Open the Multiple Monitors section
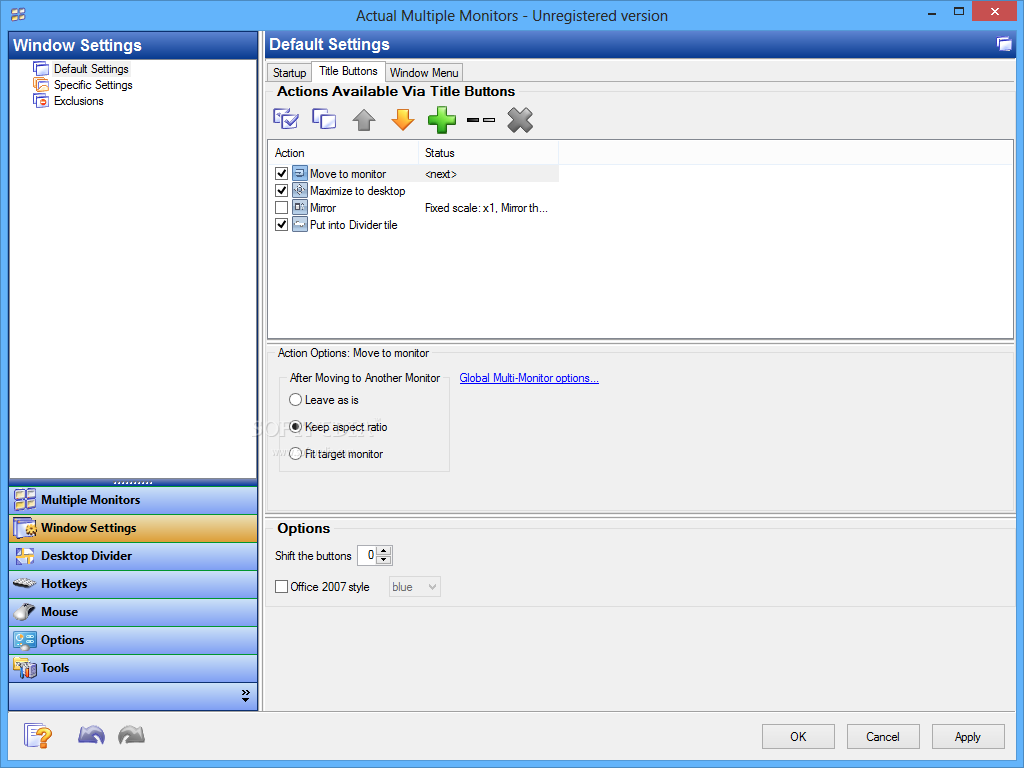 click(x=133, y=500)
